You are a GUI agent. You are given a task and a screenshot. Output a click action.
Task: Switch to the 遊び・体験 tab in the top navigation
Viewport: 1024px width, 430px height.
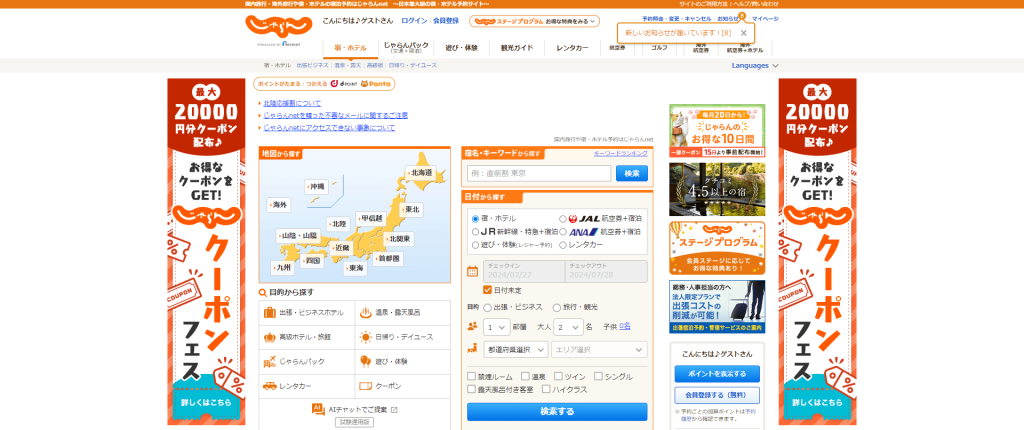coord(462,48)
